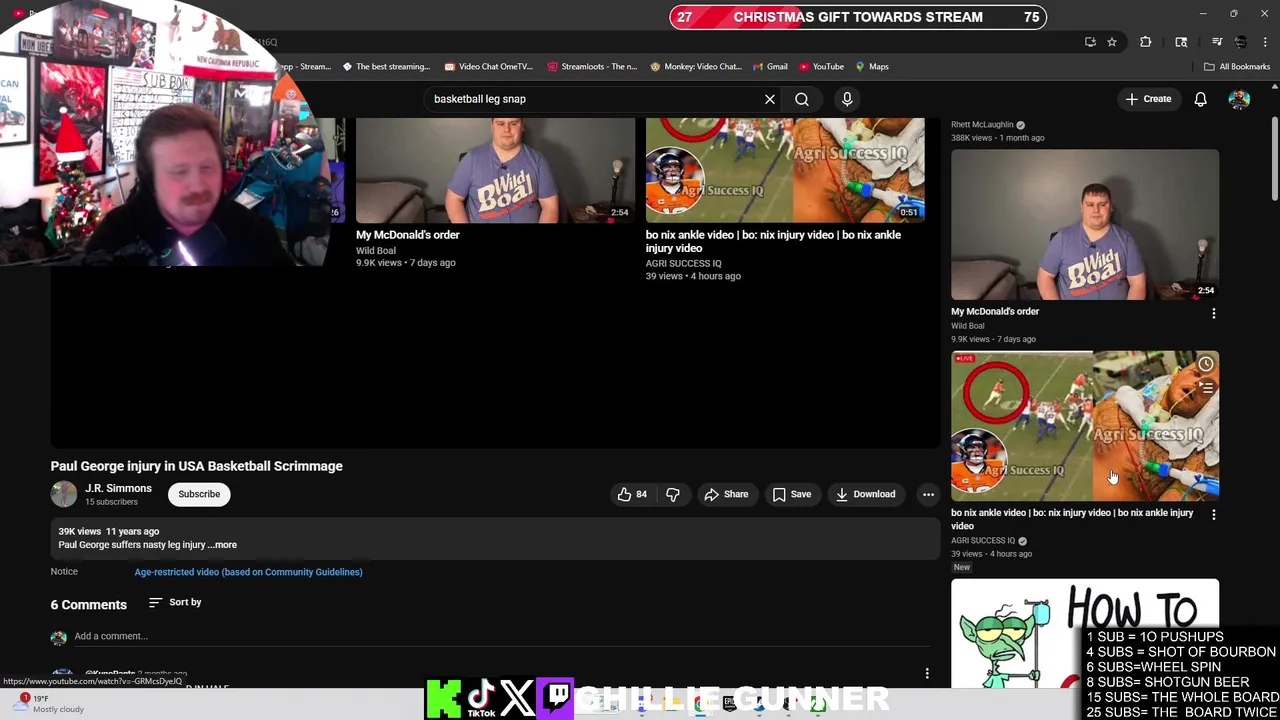Open Wild Boal channel under end-screen video
The image size is (1280, 720).
376,251
